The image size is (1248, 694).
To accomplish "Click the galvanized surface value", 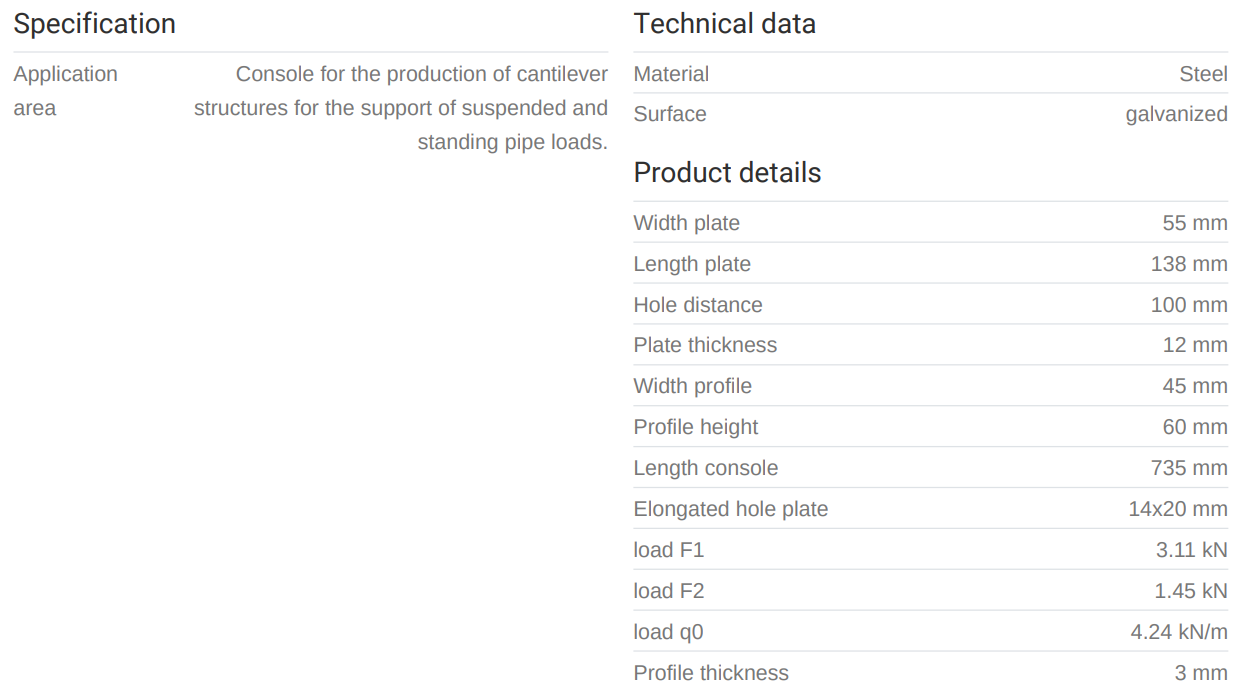I will click(x=1176, y=114).
